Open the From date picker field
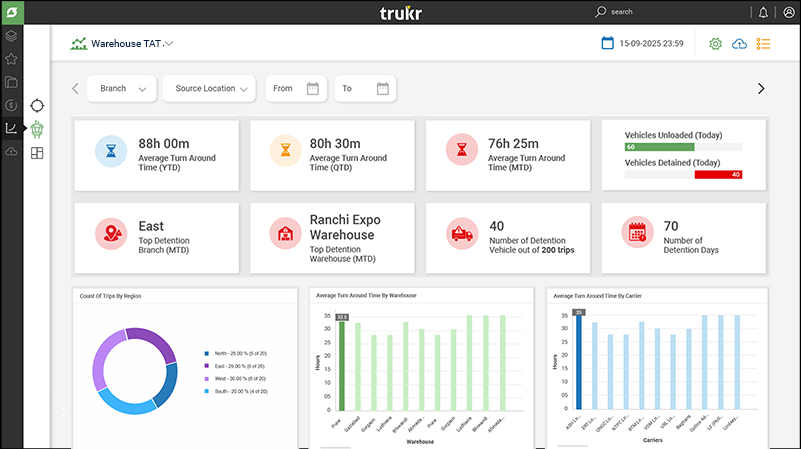801x449 pixels. point(296,89)
